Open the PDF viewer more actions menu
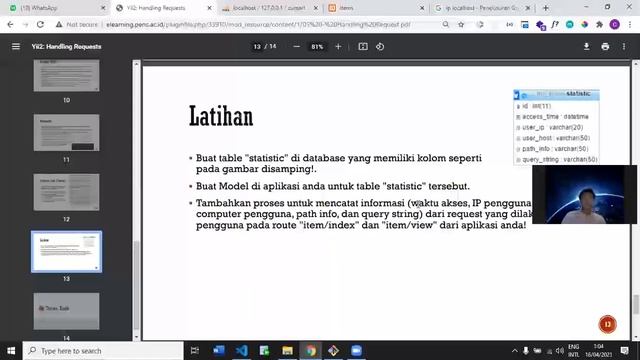This screenshot has width=640, height=360. (x=624, y=47)
